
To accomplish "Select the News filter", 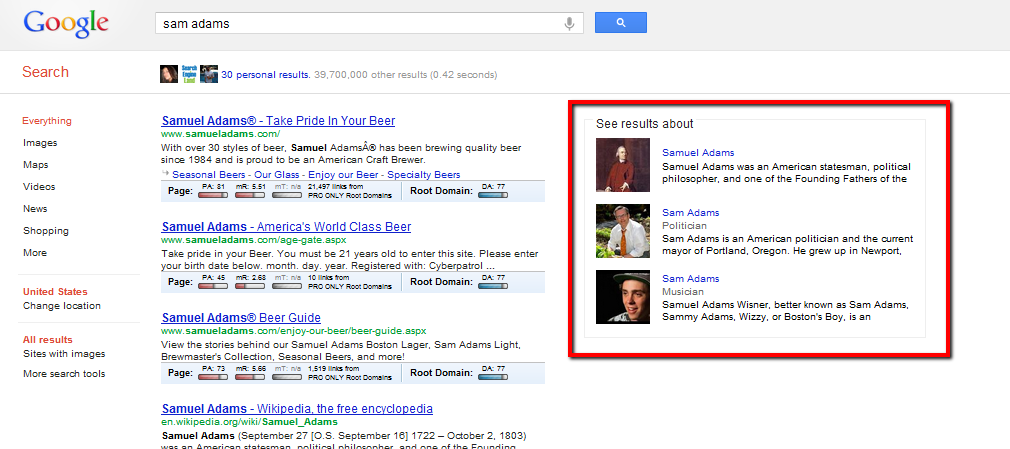I will tap(35, 208).
